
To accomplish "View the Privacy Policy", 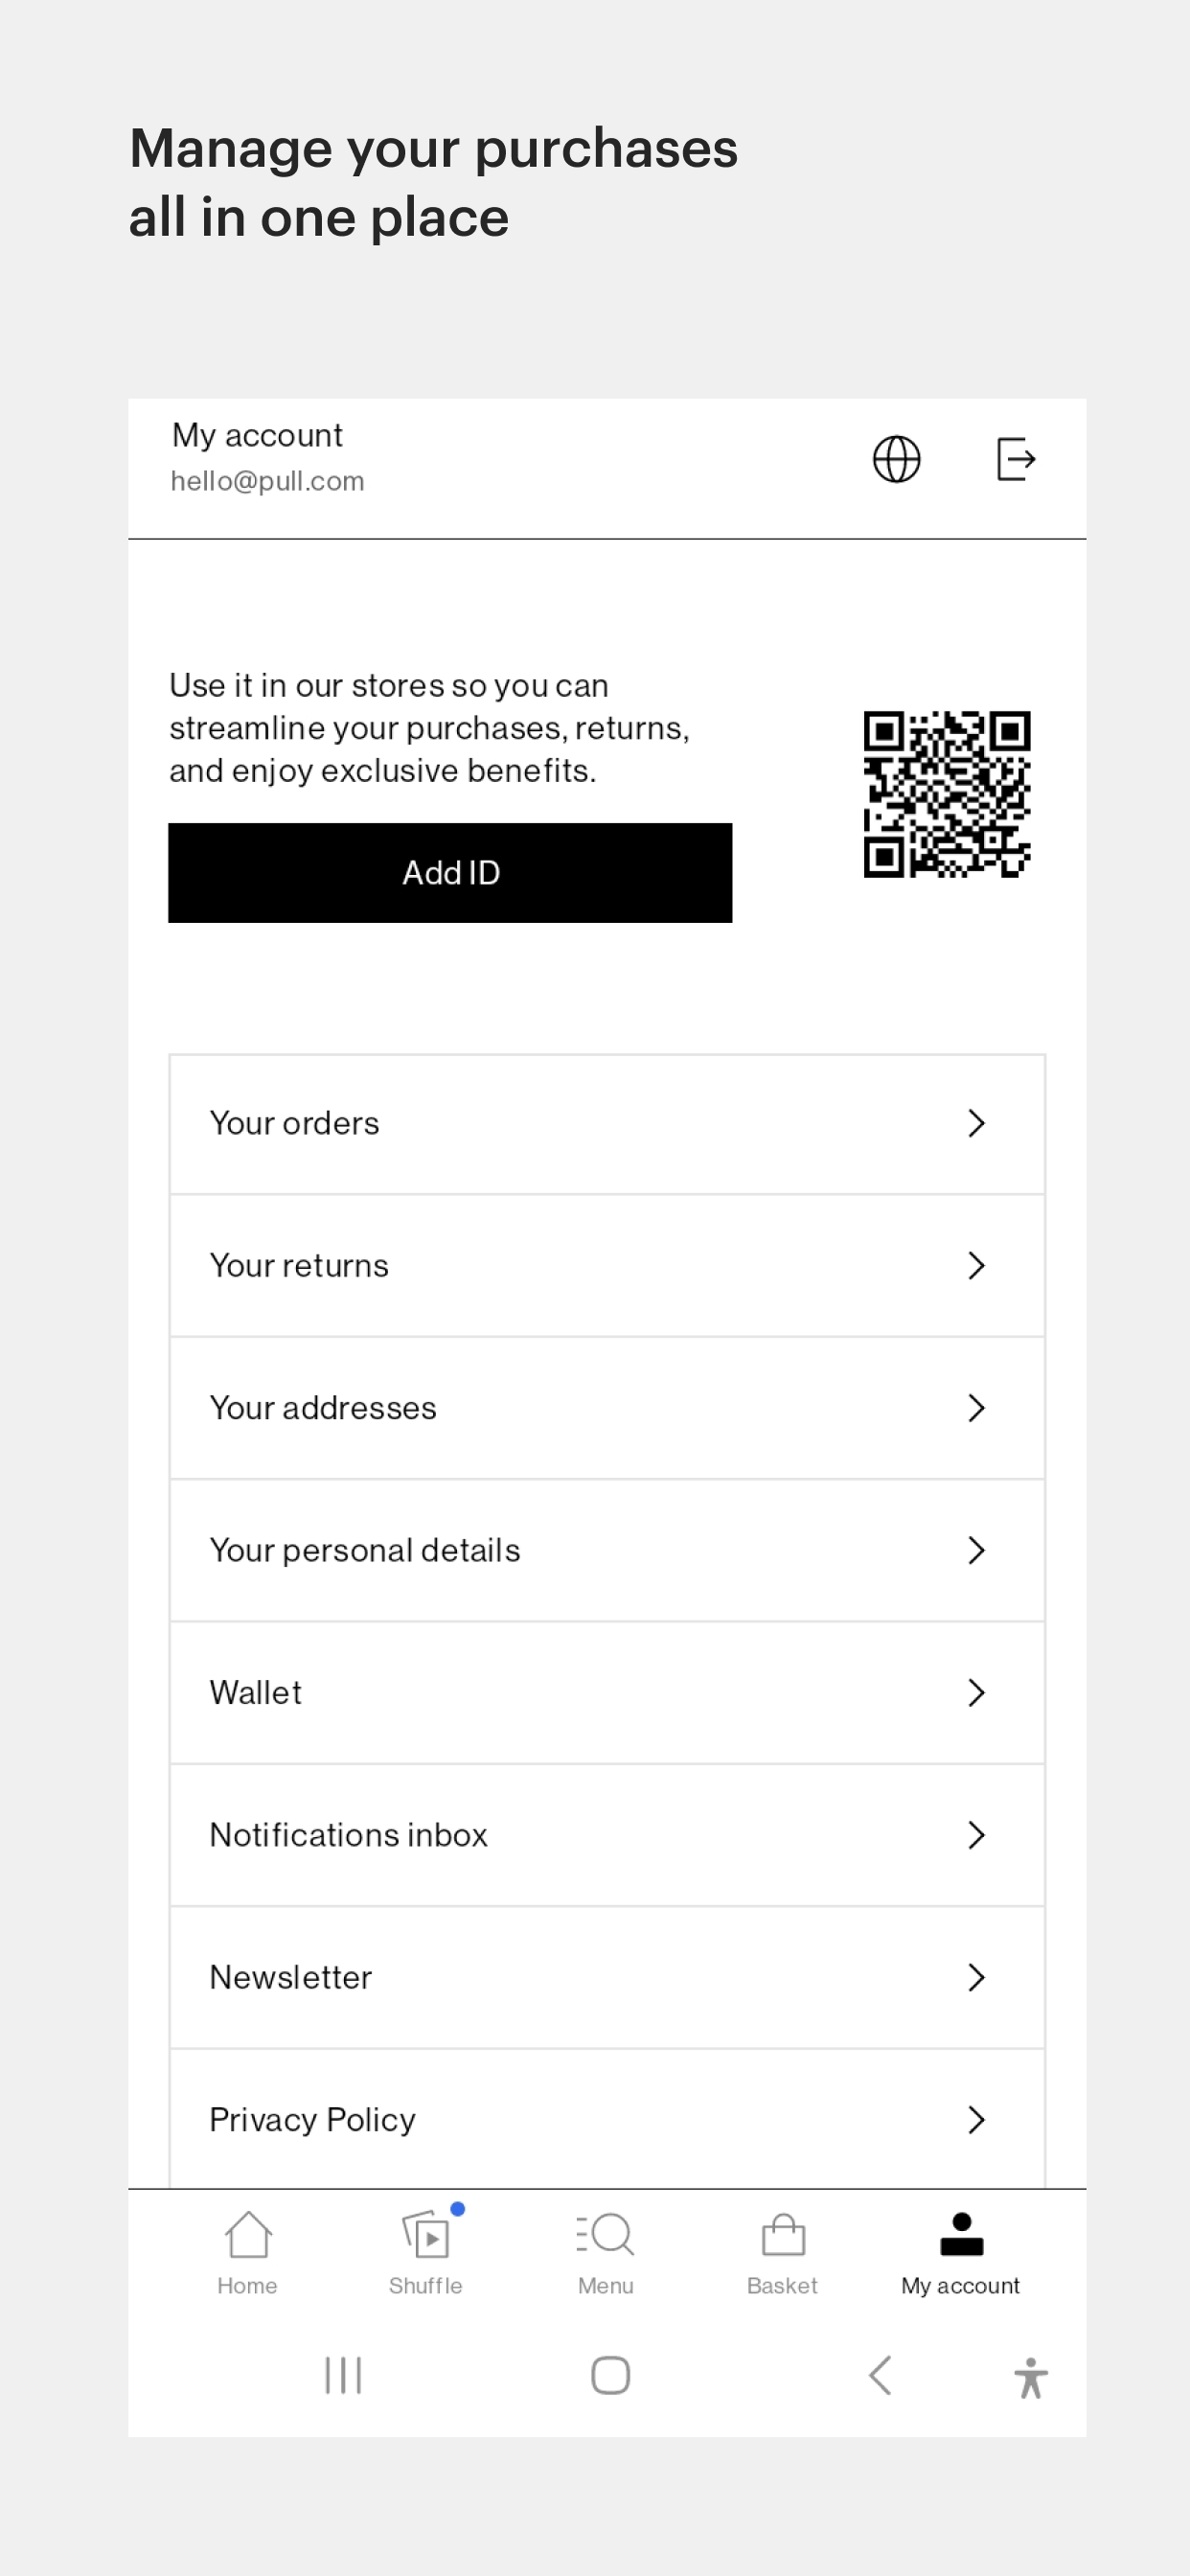I will (607, 2119).
